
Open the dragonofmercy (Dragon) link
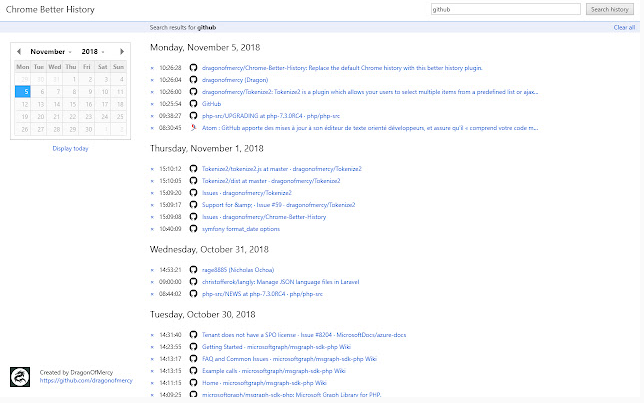pyautogui.click(x=235, y=80)
